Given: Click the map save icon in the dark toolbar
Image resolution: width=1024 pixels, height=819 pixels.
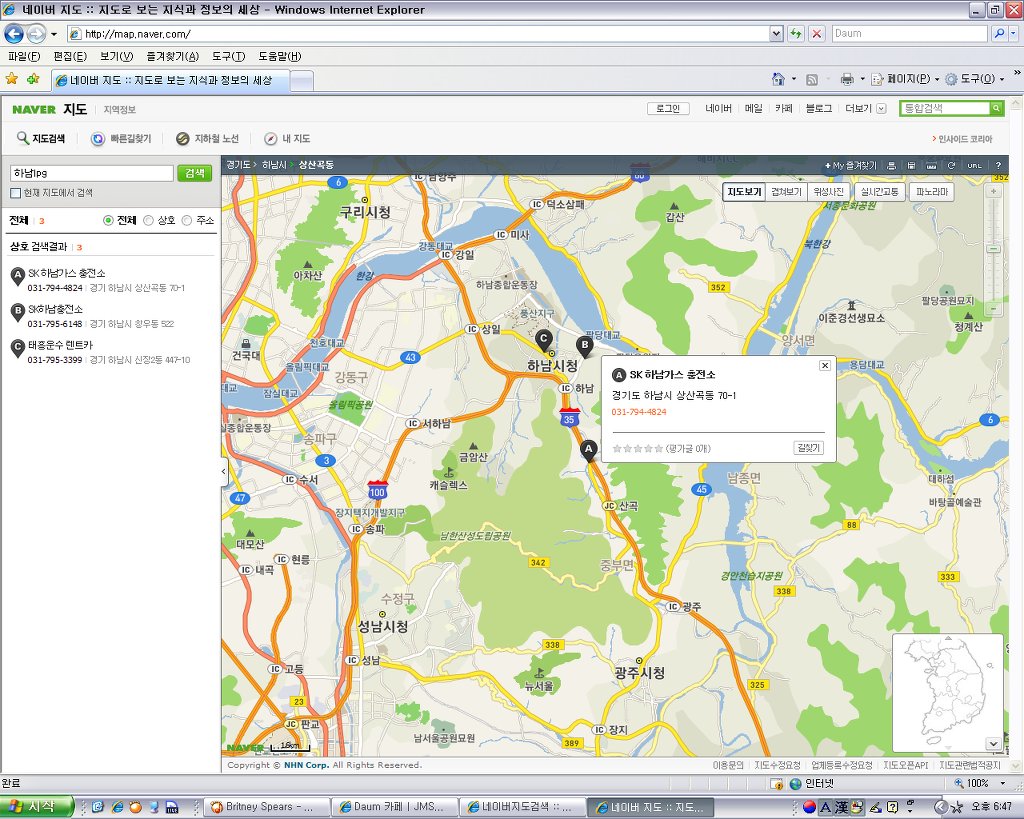Looking at the screenshot, I should (911, 166).
